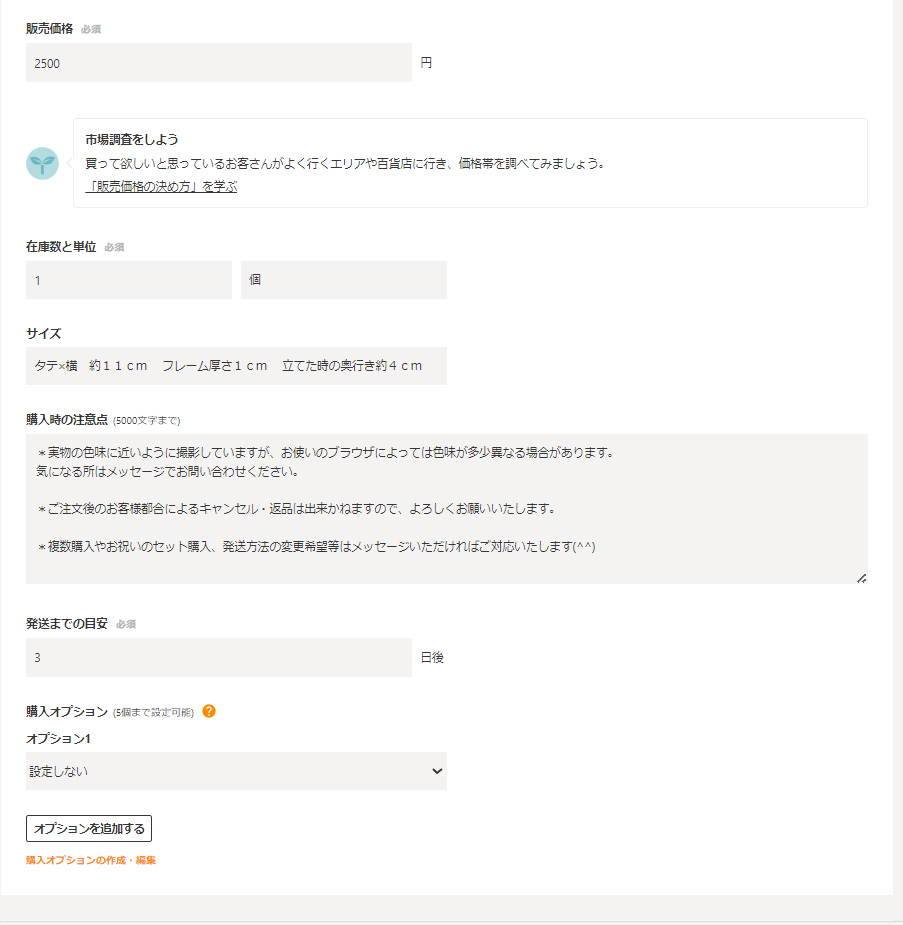Expand the オプション1 selector showing 設定しない

click(x=237, y=771)
